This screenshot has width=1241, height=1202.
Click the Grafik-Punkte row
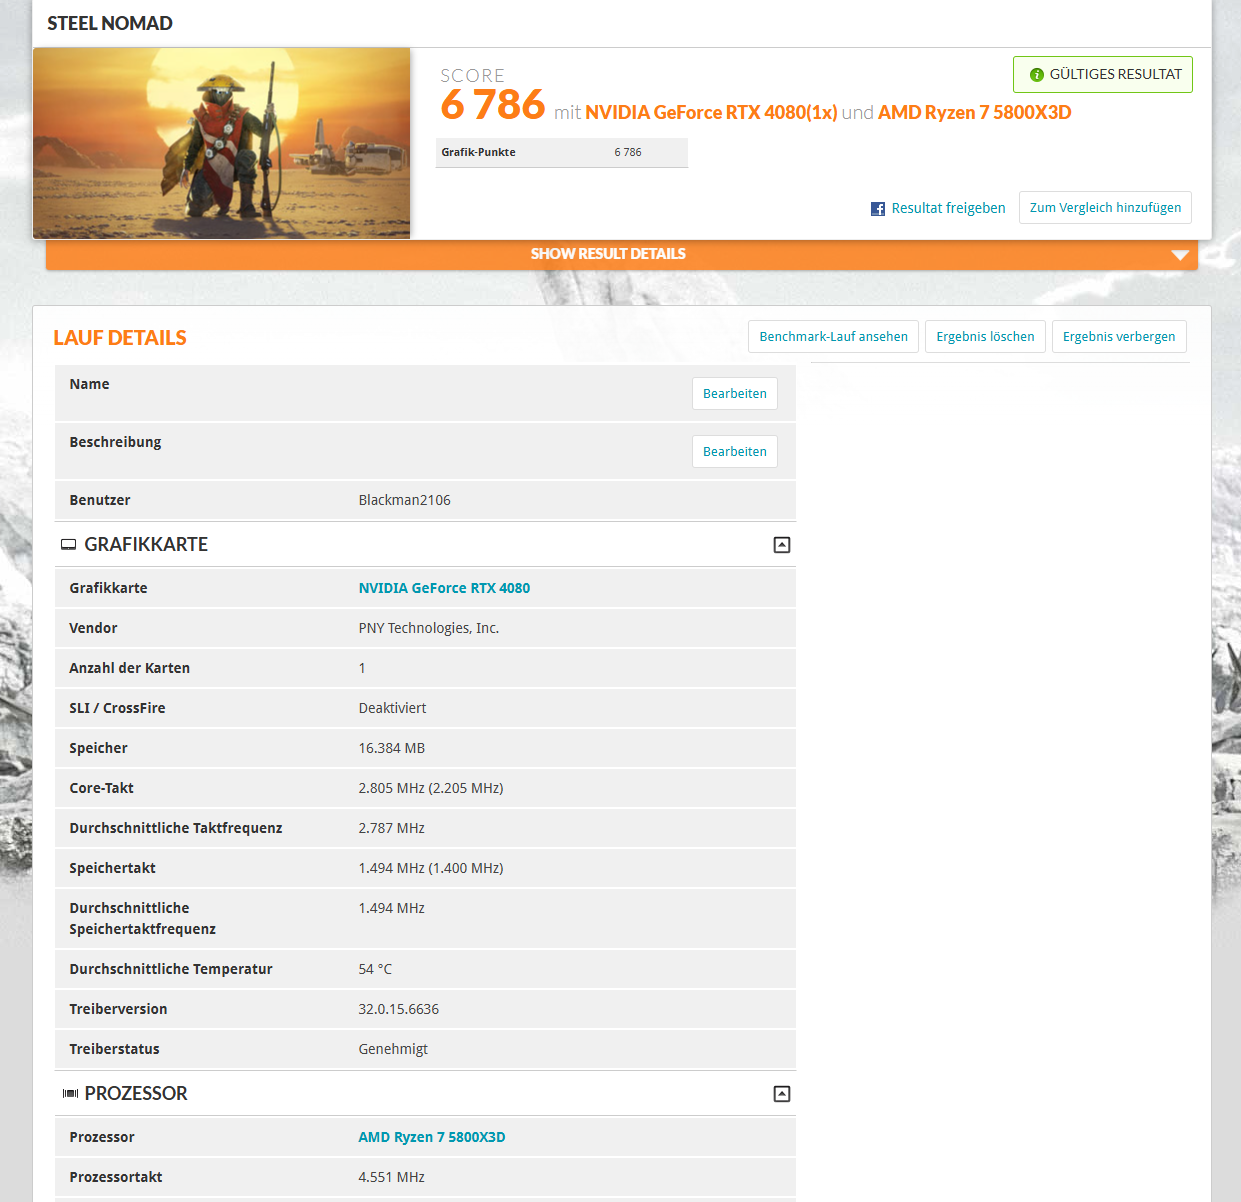coord(562,153)
